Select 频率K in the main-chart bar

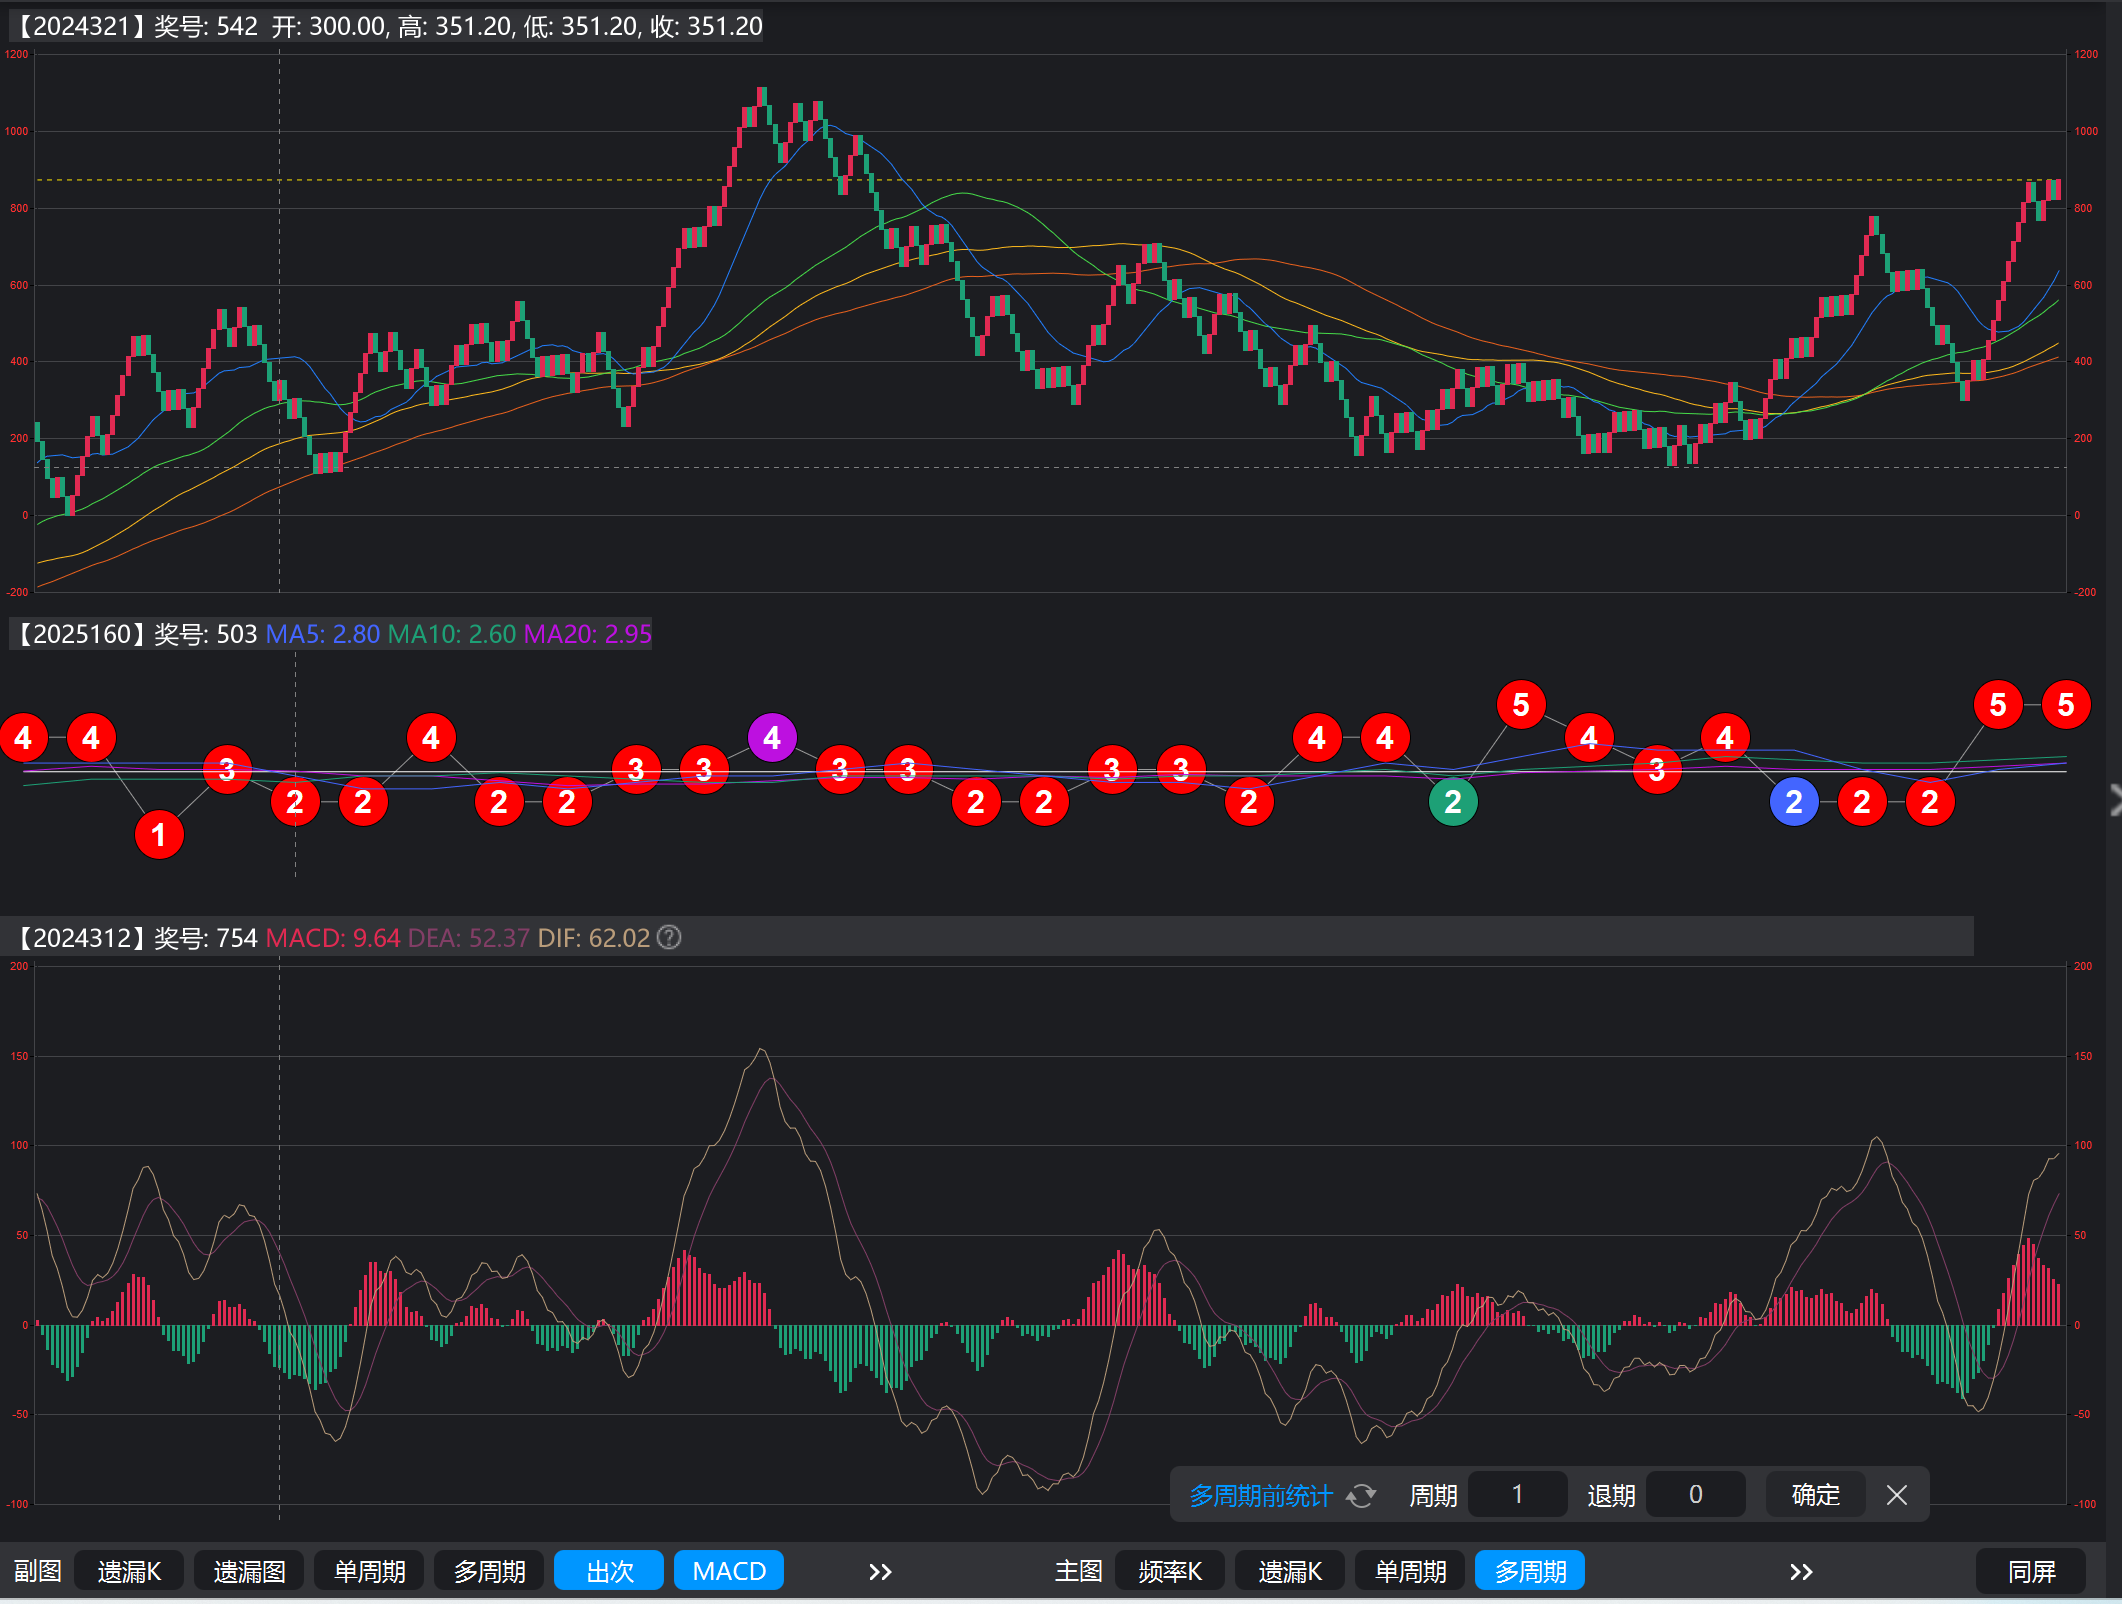(x=1169, y=1571)
